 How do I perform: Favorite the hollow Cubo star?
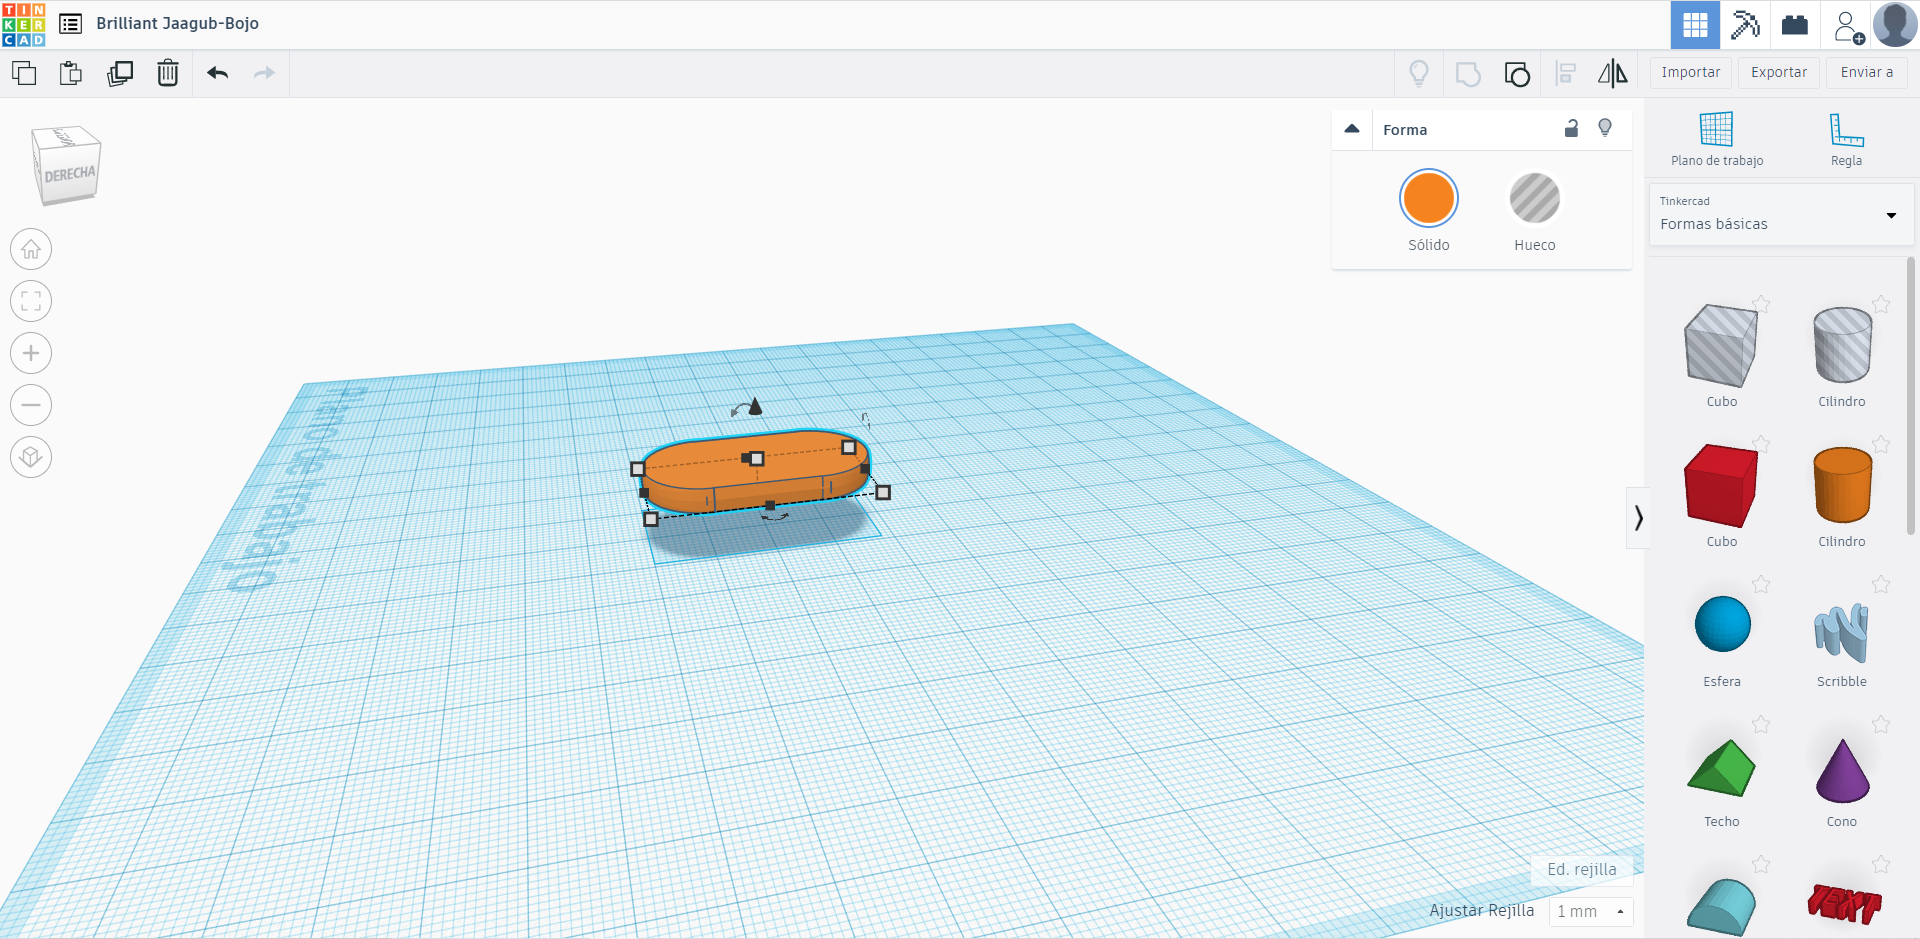coord(1761,304)
